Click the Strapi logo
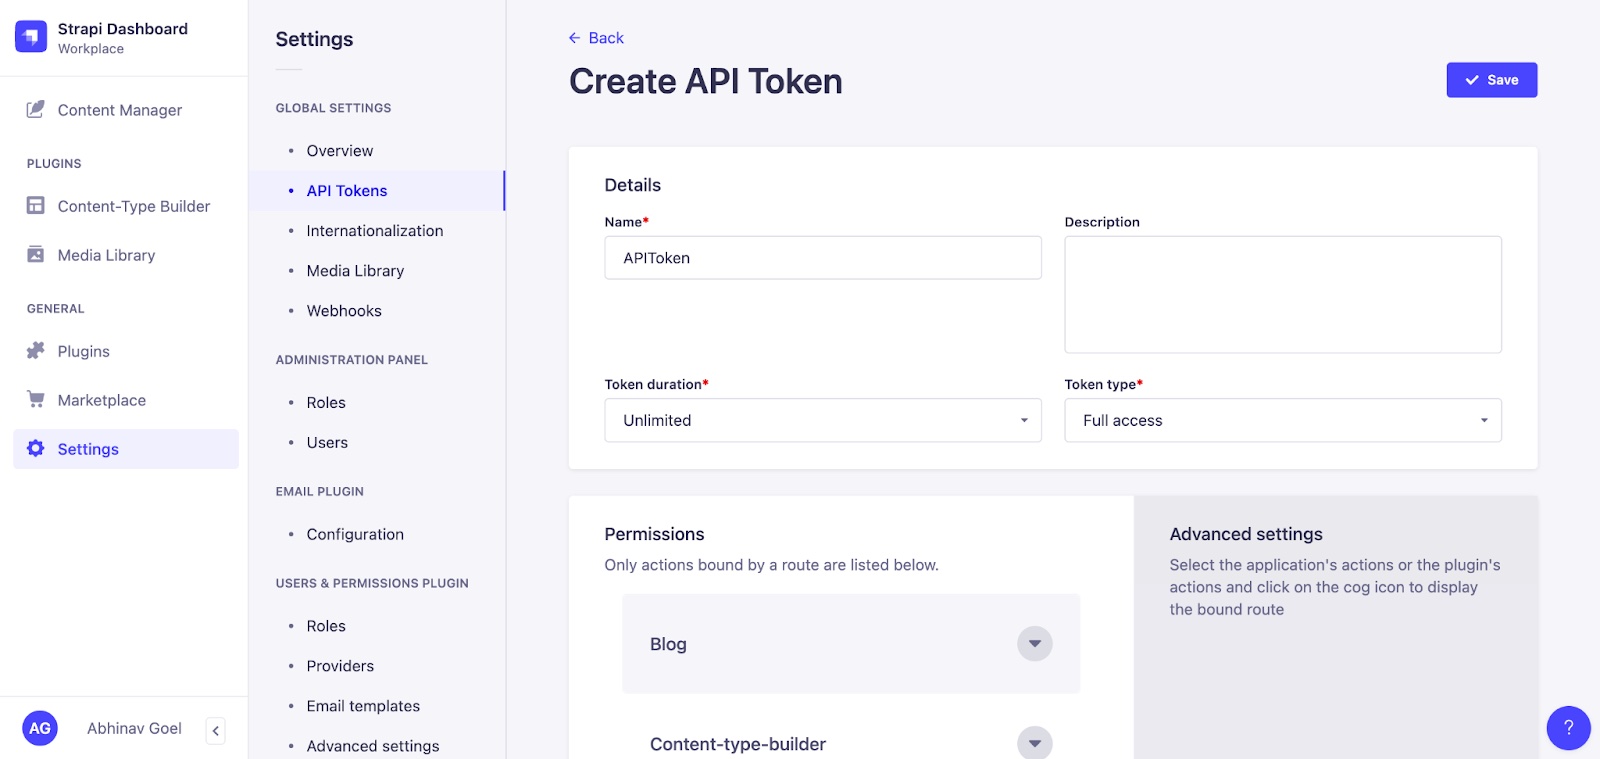Viewport: 1600px width, 759px height. coord(29,36)
